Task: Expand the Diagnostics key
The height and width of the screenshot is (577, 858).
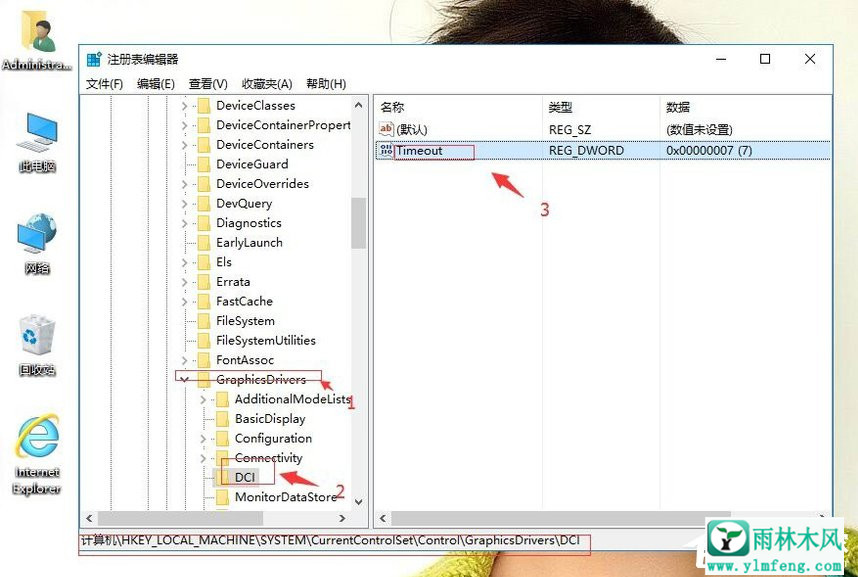Action: point(184,223)
